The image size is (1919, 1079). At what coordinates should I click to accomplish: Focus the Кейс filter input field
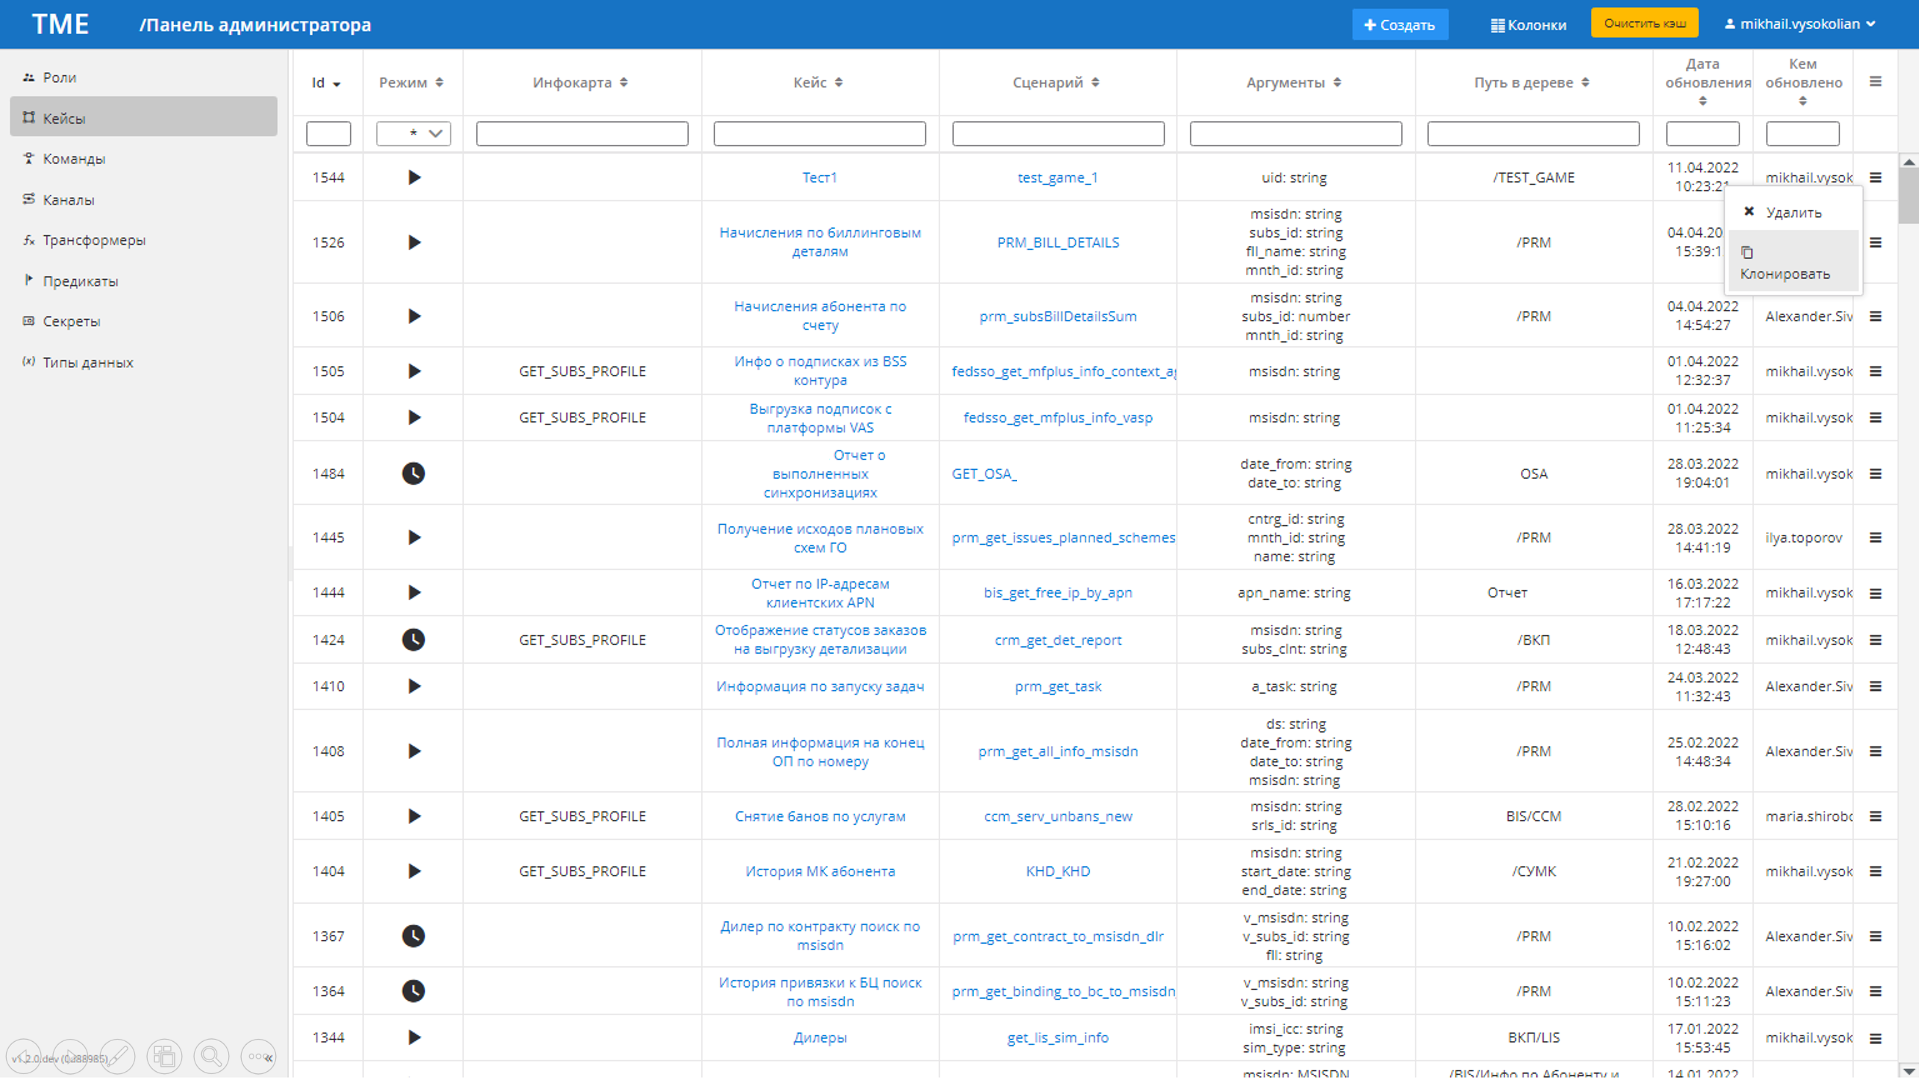pyautogui.click(x=819, y=134)
